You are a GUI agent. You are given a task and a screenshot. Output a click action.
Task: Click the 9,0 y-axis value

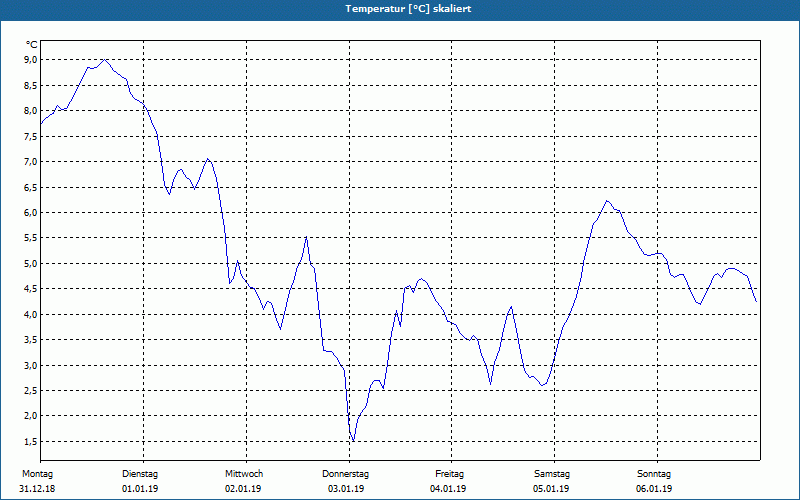[31, 60]
